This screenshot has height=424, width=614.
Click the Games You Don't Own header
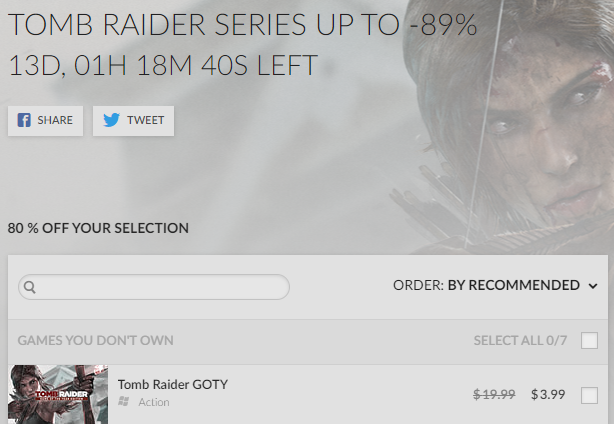pyautogui.click(x=96, y=341)
